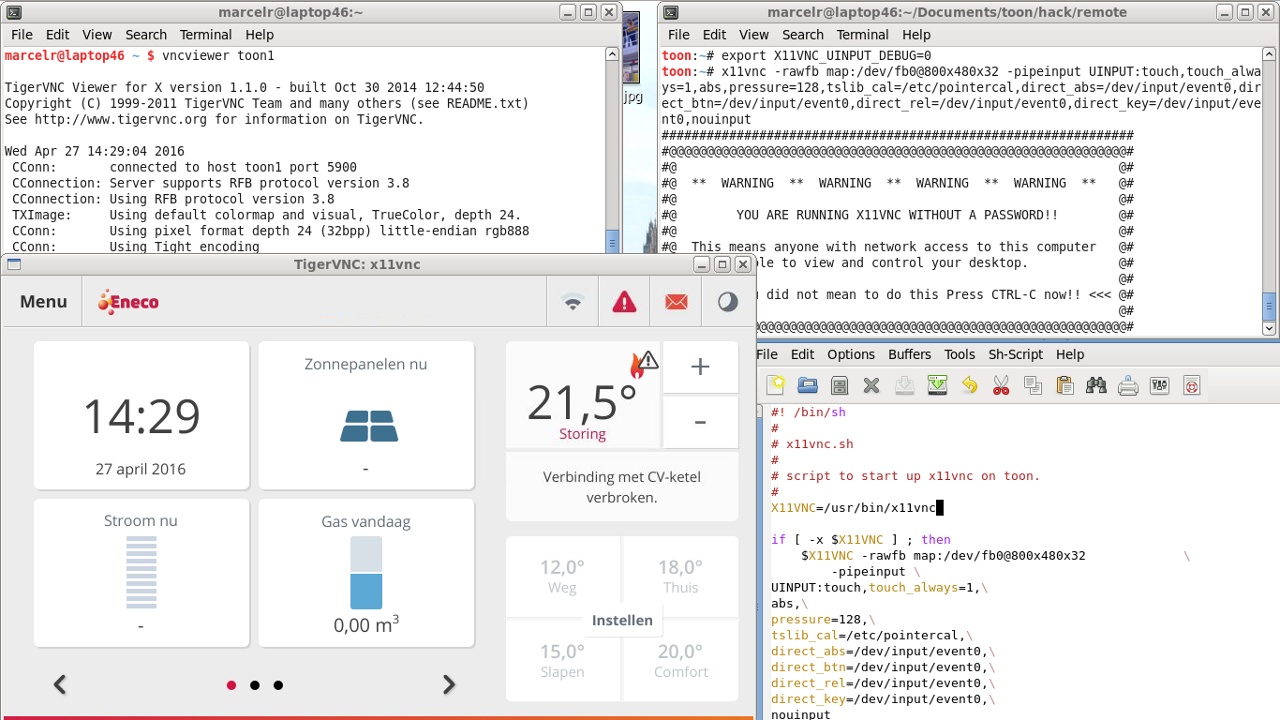Click the Instellen button
The height and width of the screenshot is (720, 1280).
[622, 620]
